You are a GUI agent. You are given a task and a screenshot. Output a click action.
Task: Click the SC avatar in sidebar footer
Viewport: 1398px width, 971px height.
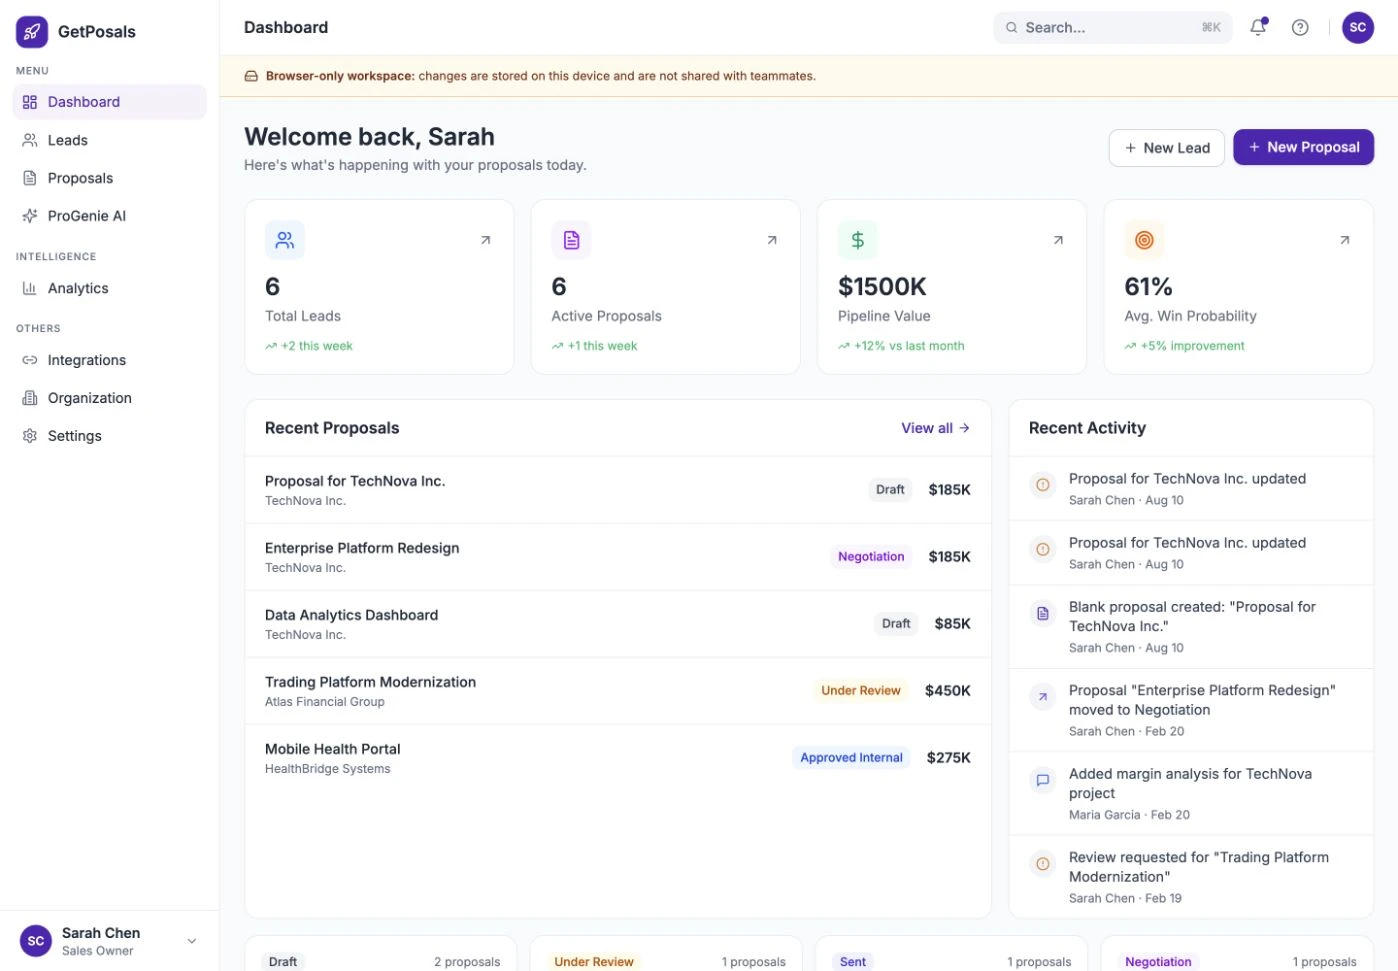(36, 941)
